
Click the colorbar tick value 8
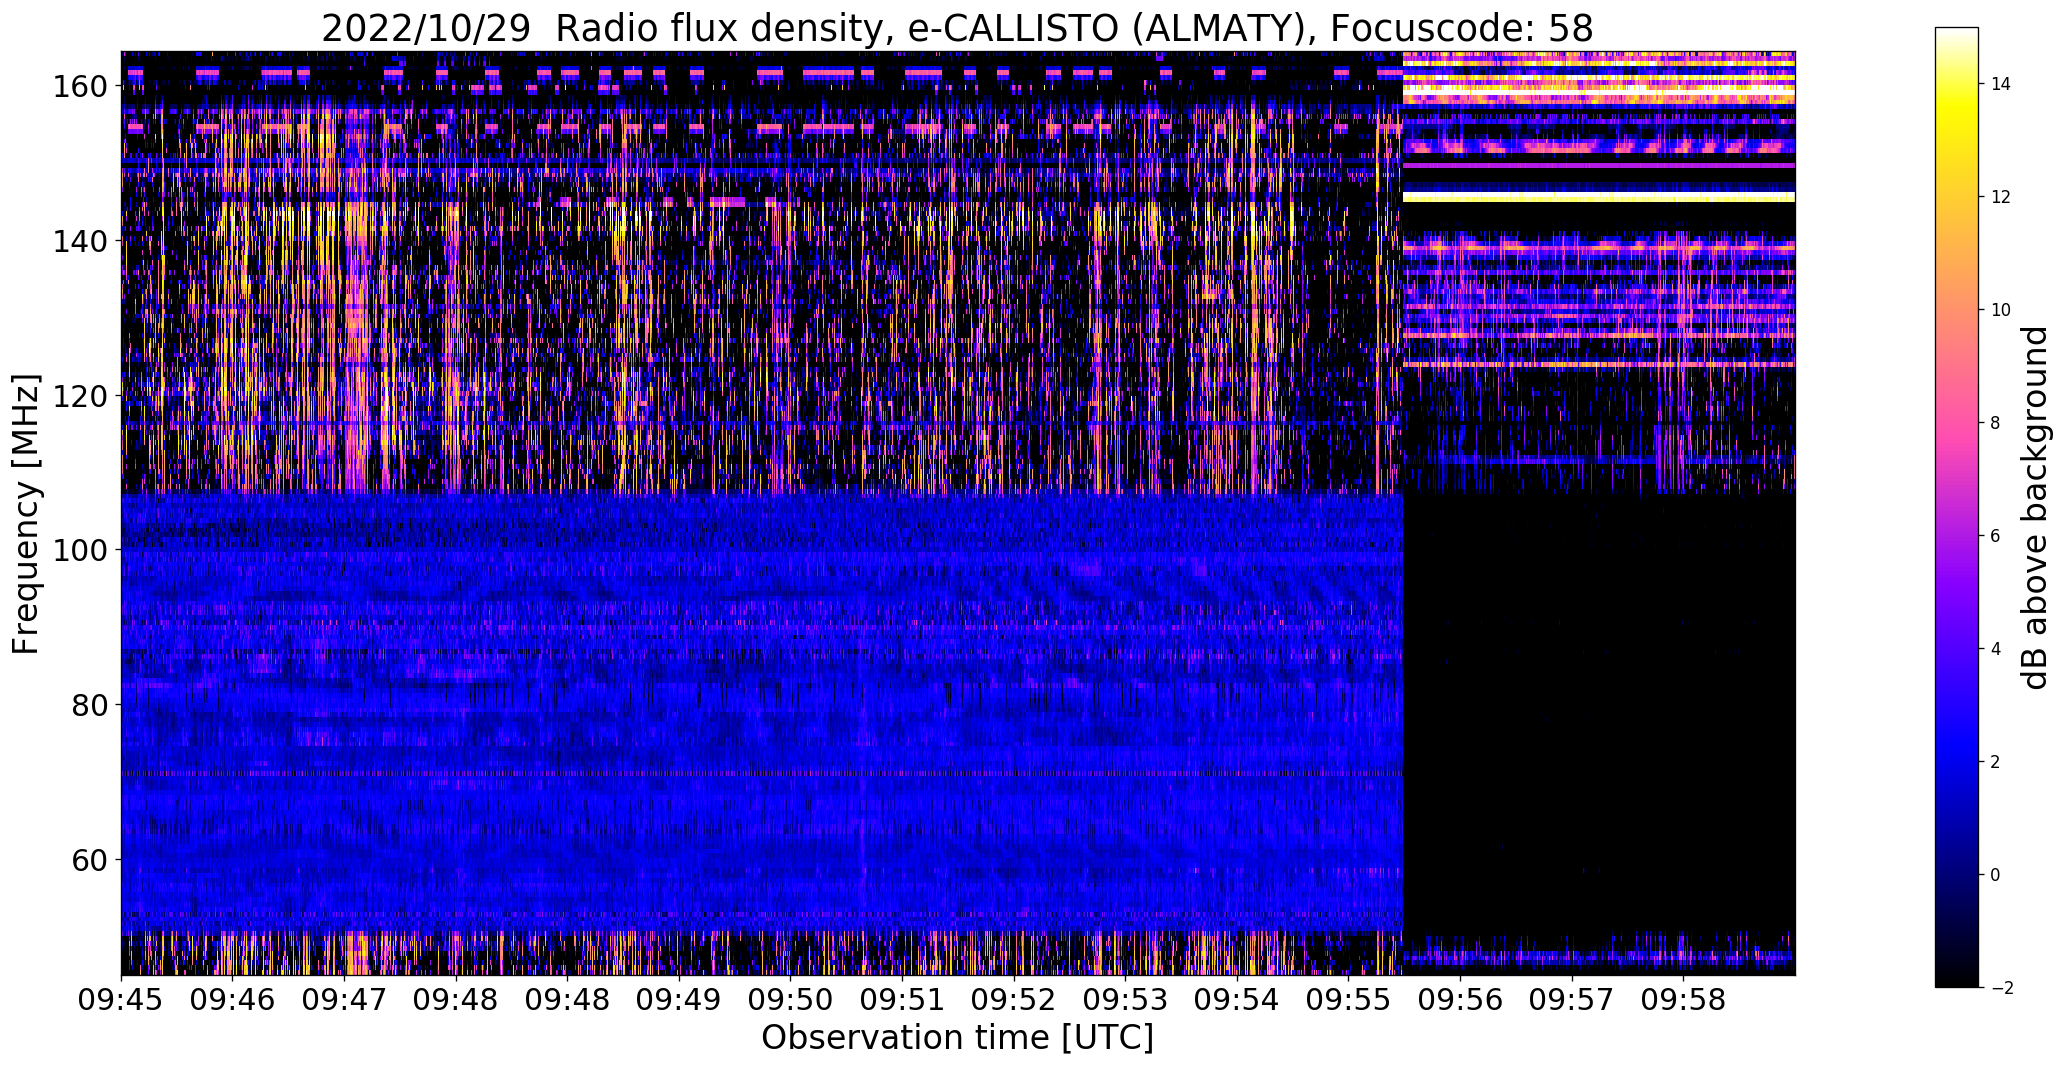click(x=1996, y=423)
